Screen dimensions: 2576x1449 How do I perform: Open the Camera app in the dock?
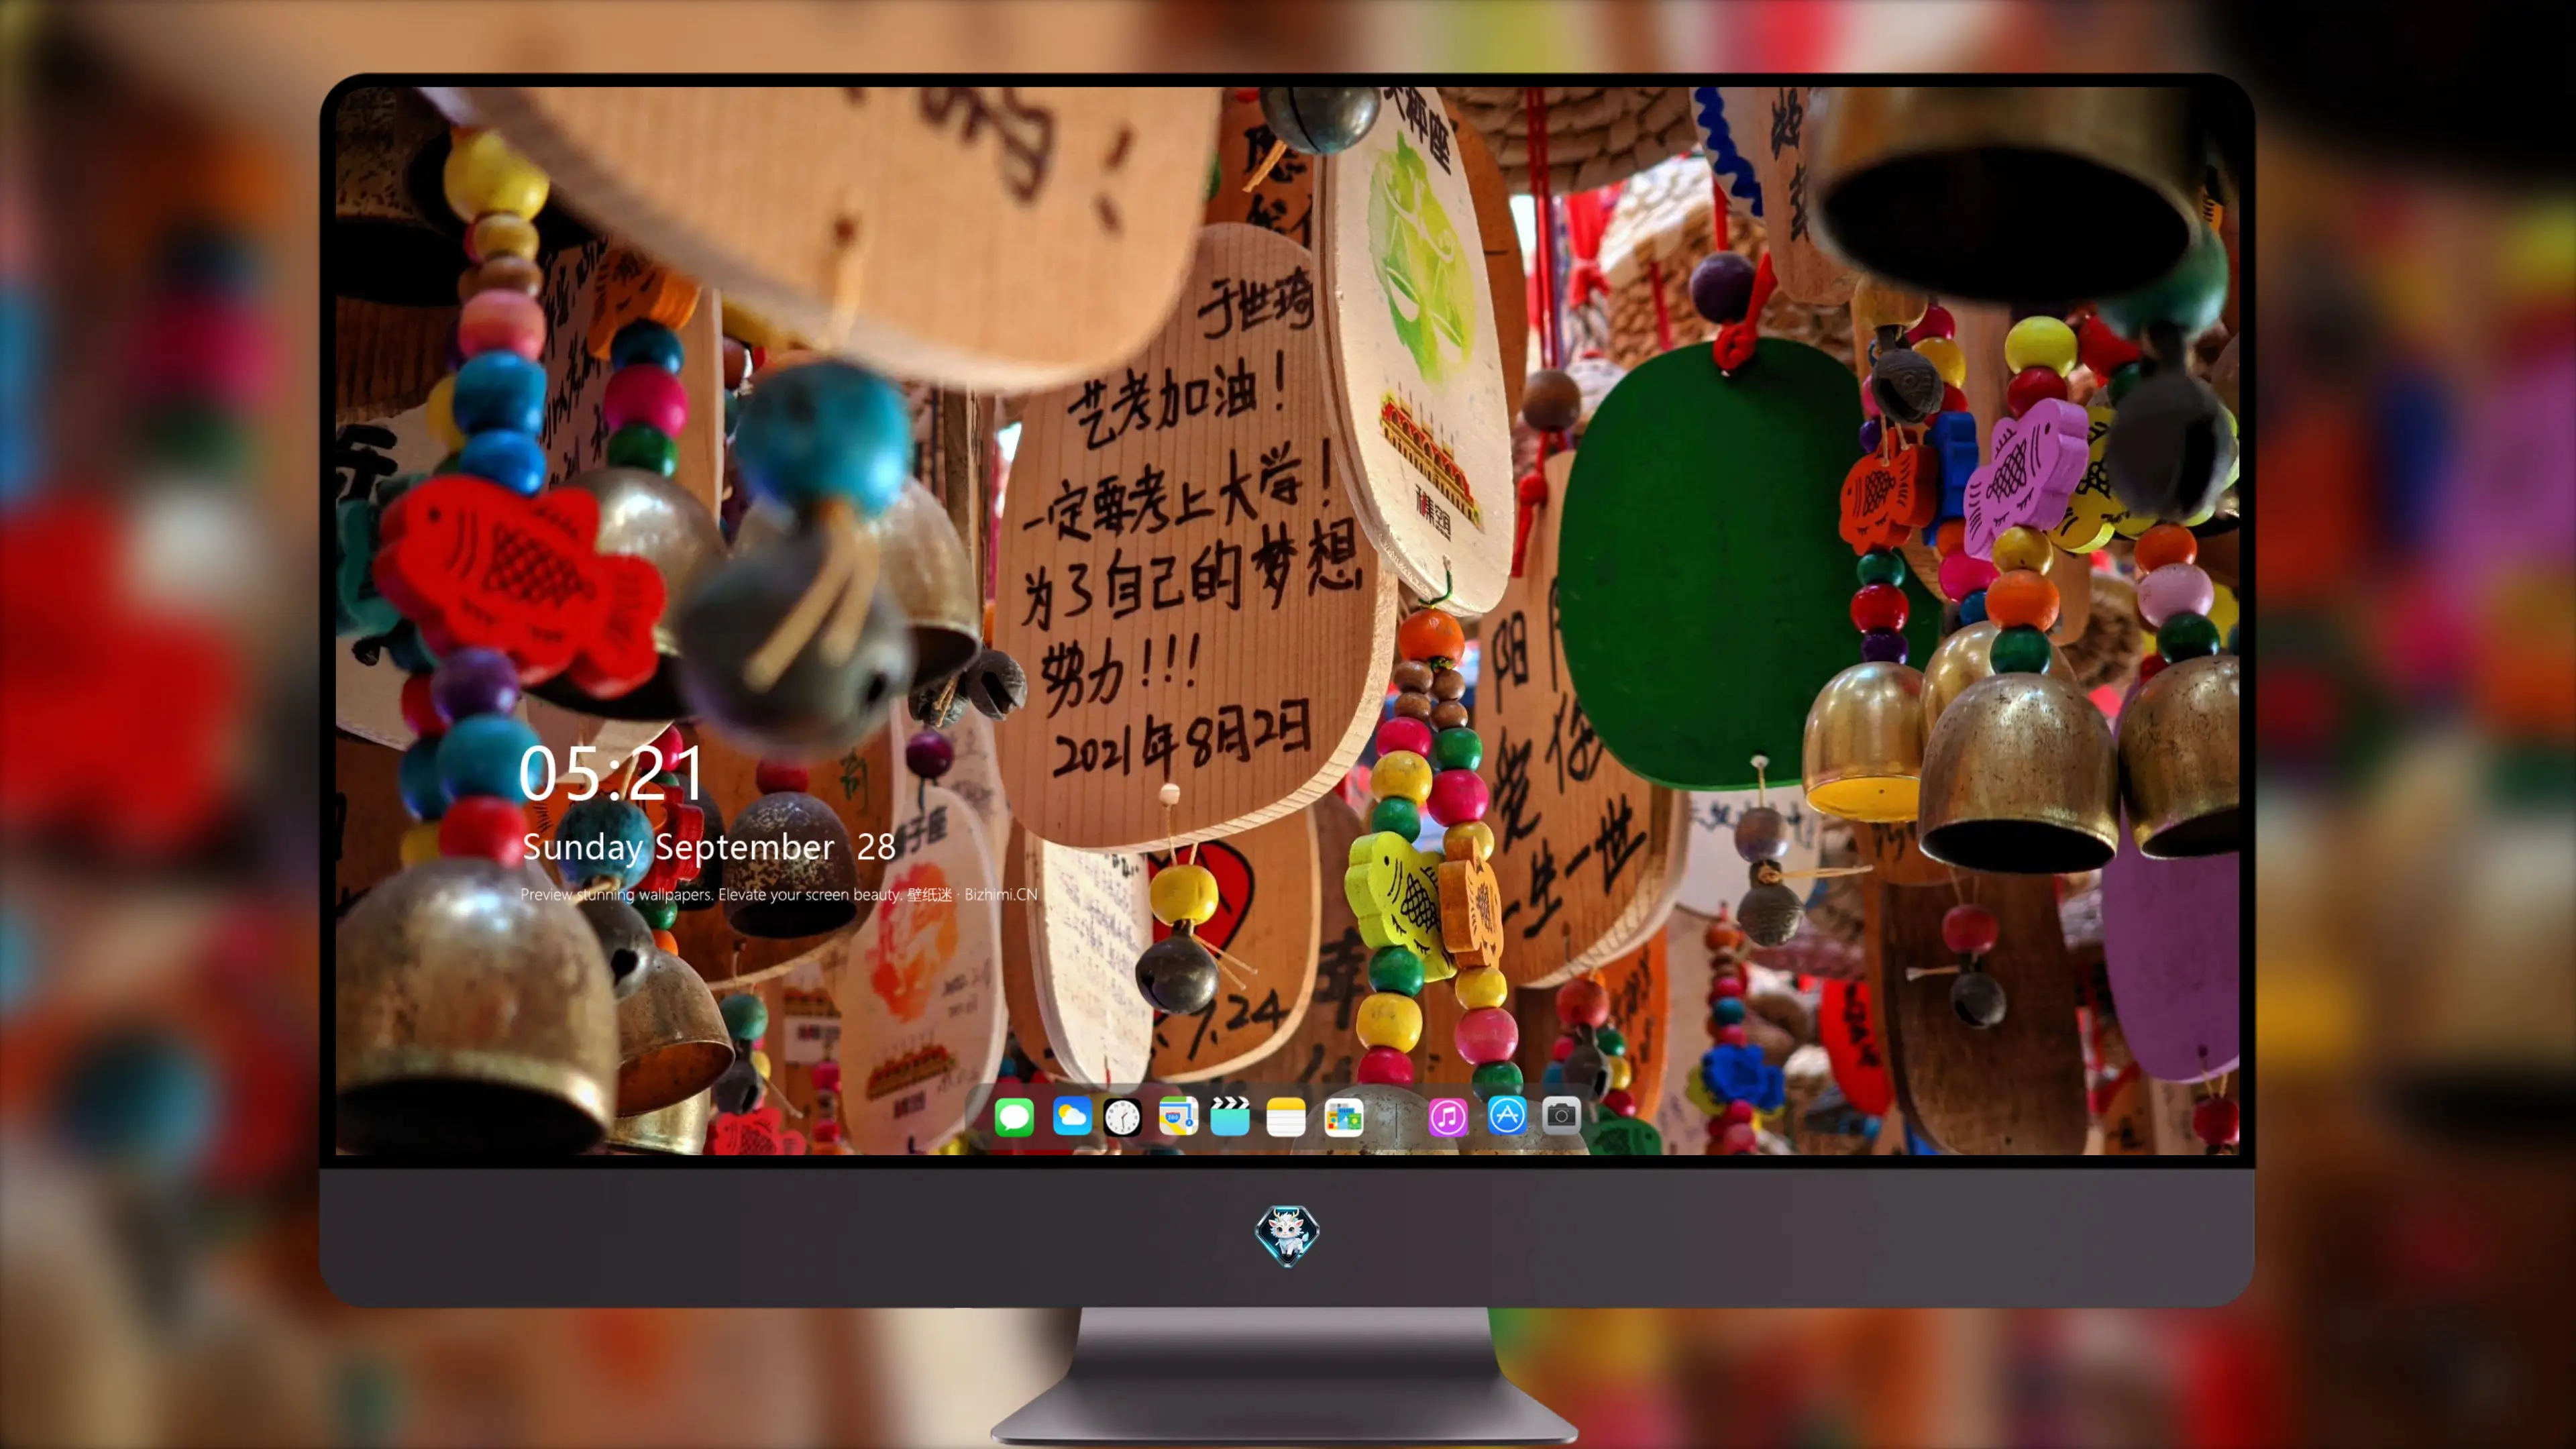(x=1561, y=1116)
